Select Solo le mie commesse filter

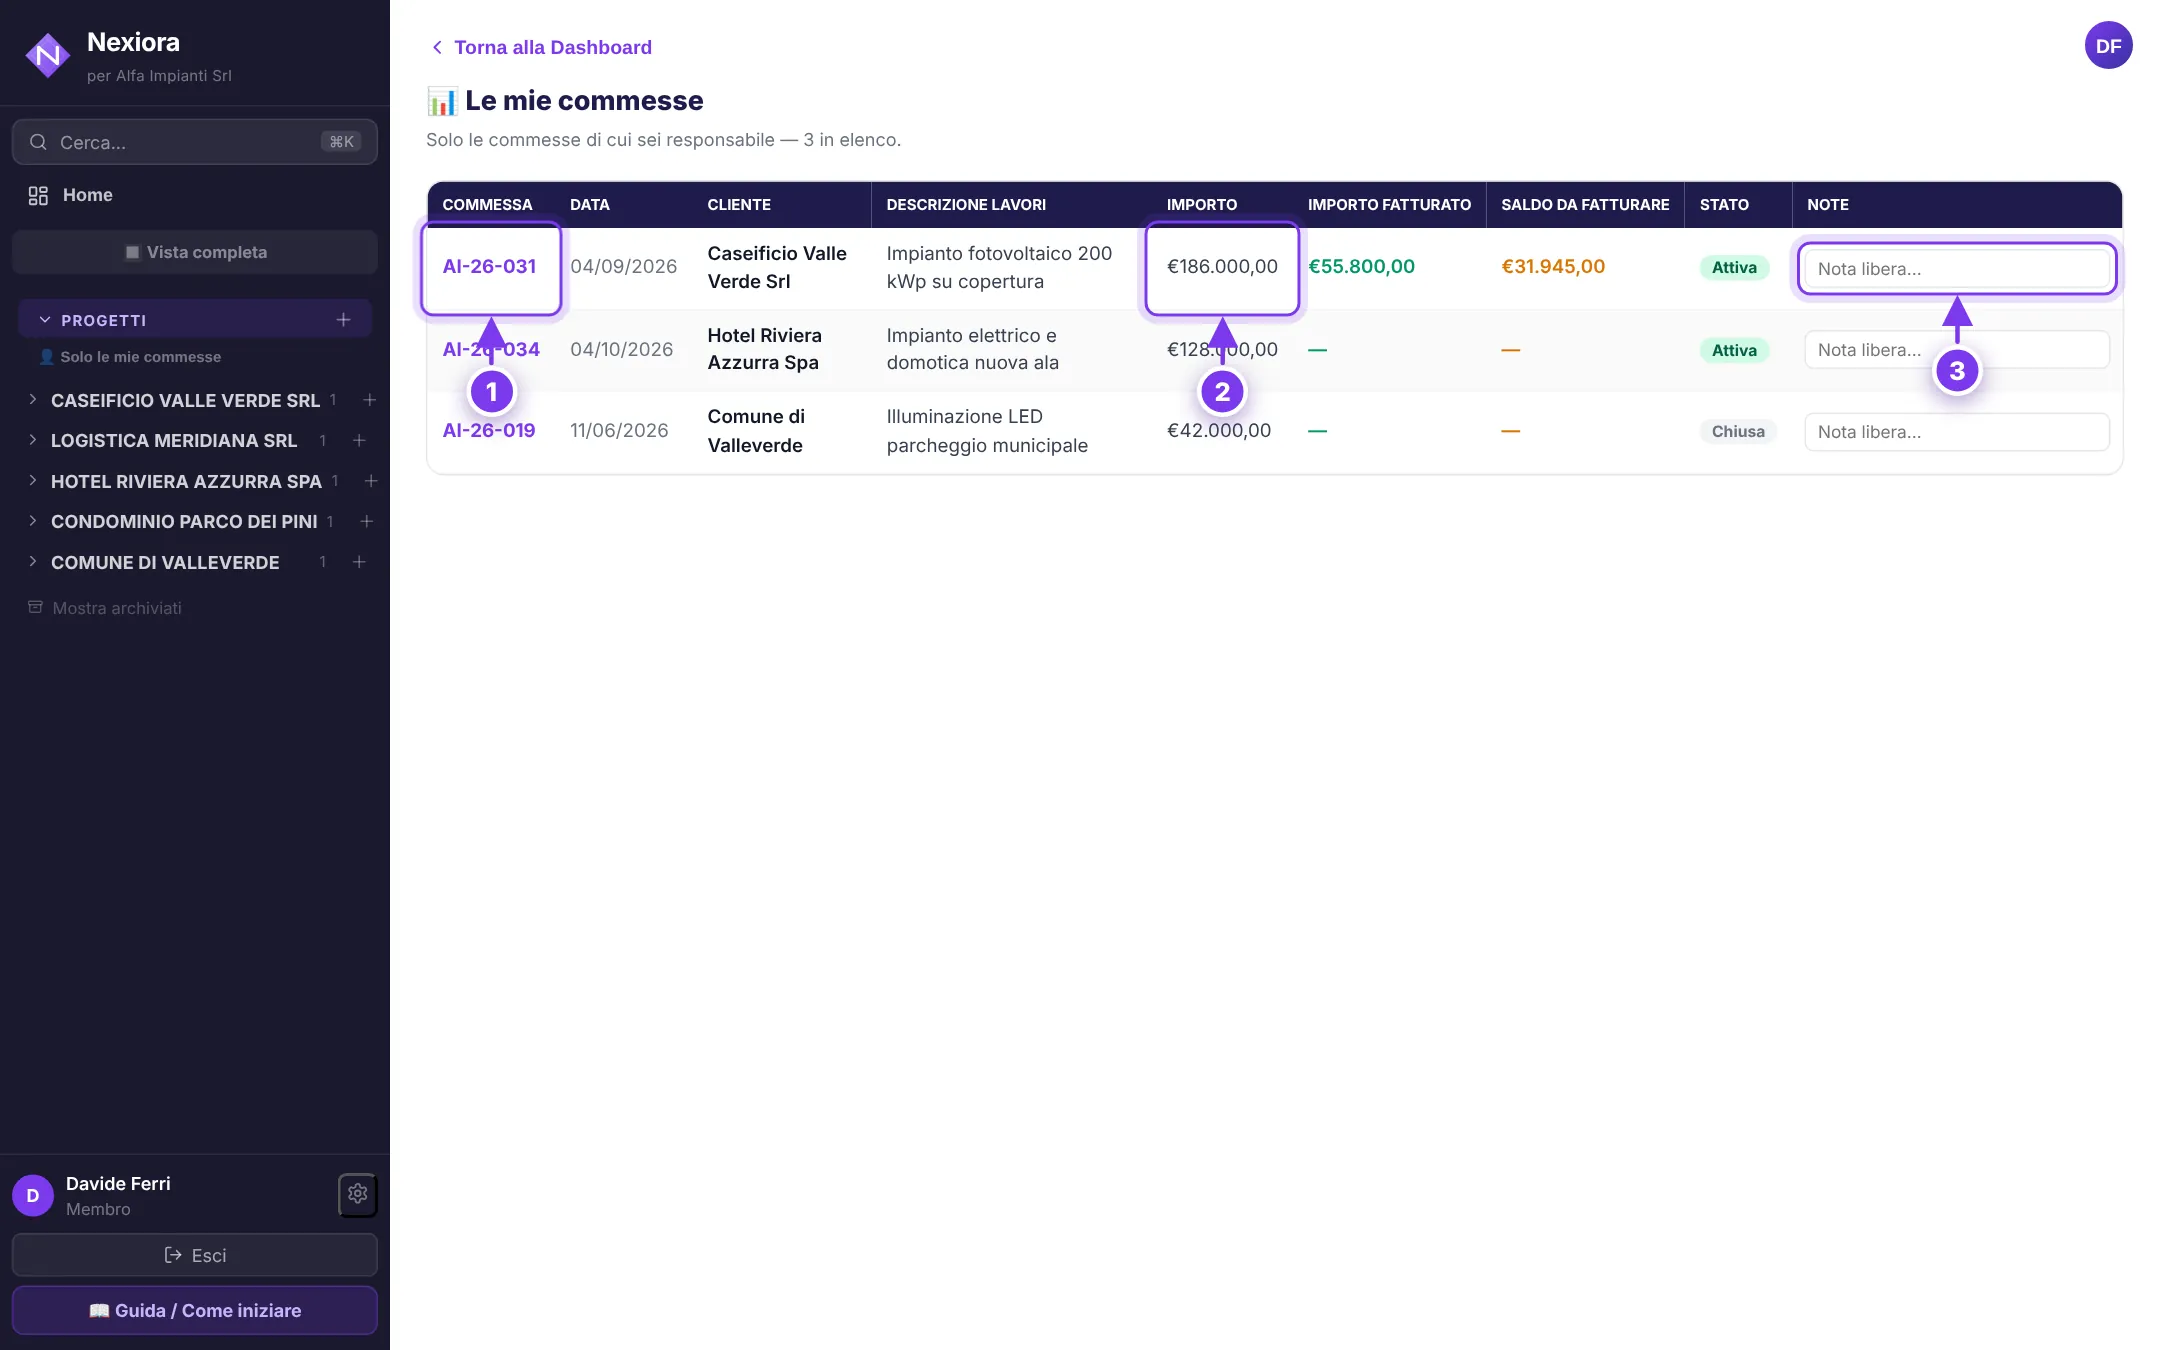click(x=130, y=357)
